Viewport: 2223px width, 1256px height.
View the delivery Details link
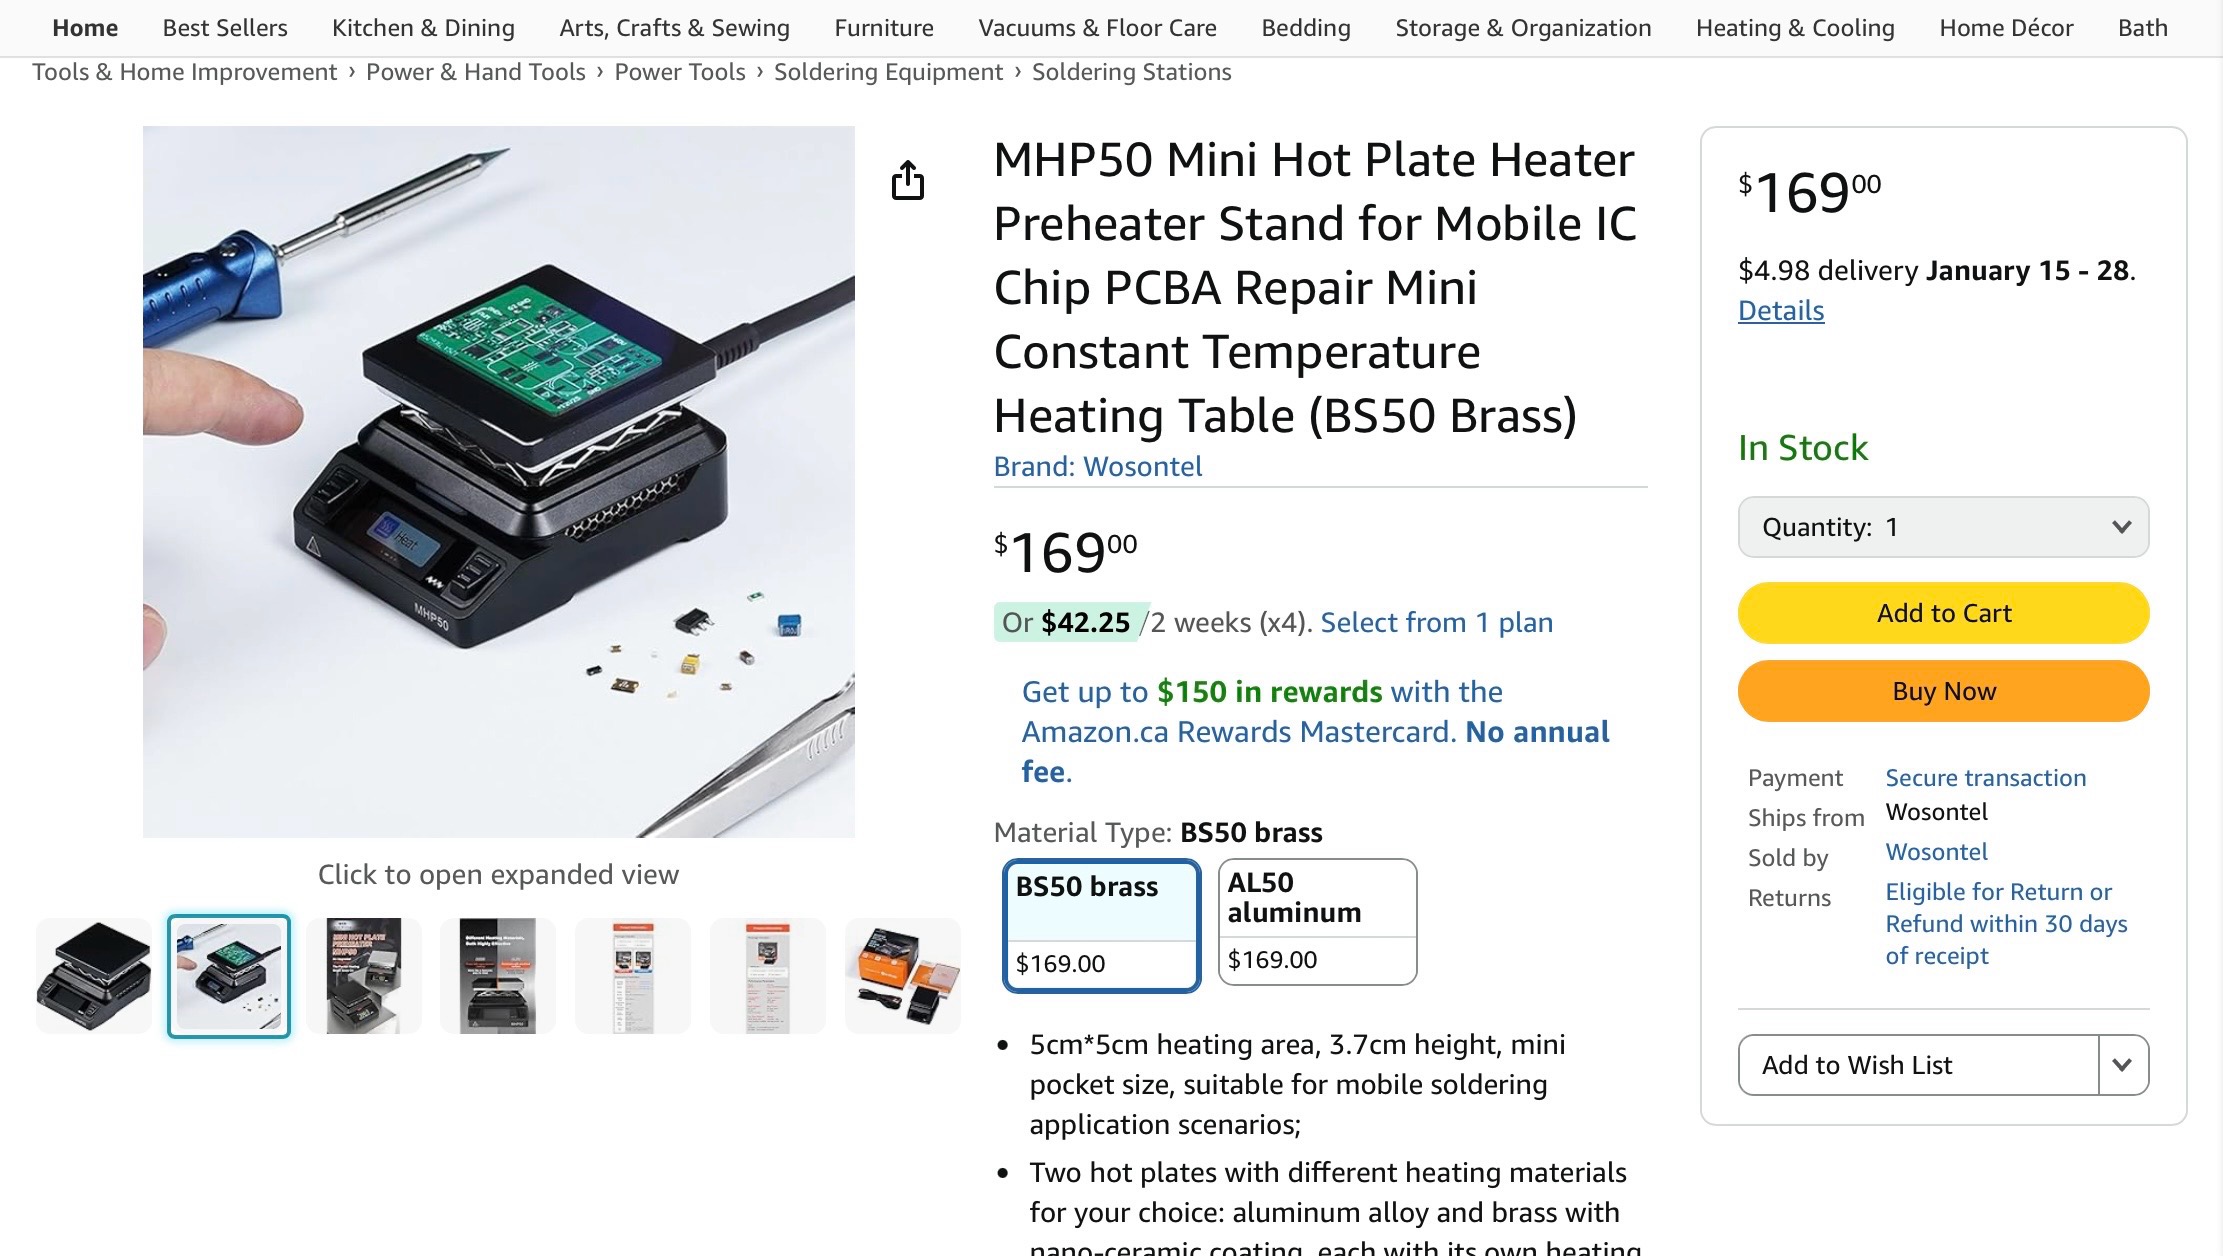1779,311
